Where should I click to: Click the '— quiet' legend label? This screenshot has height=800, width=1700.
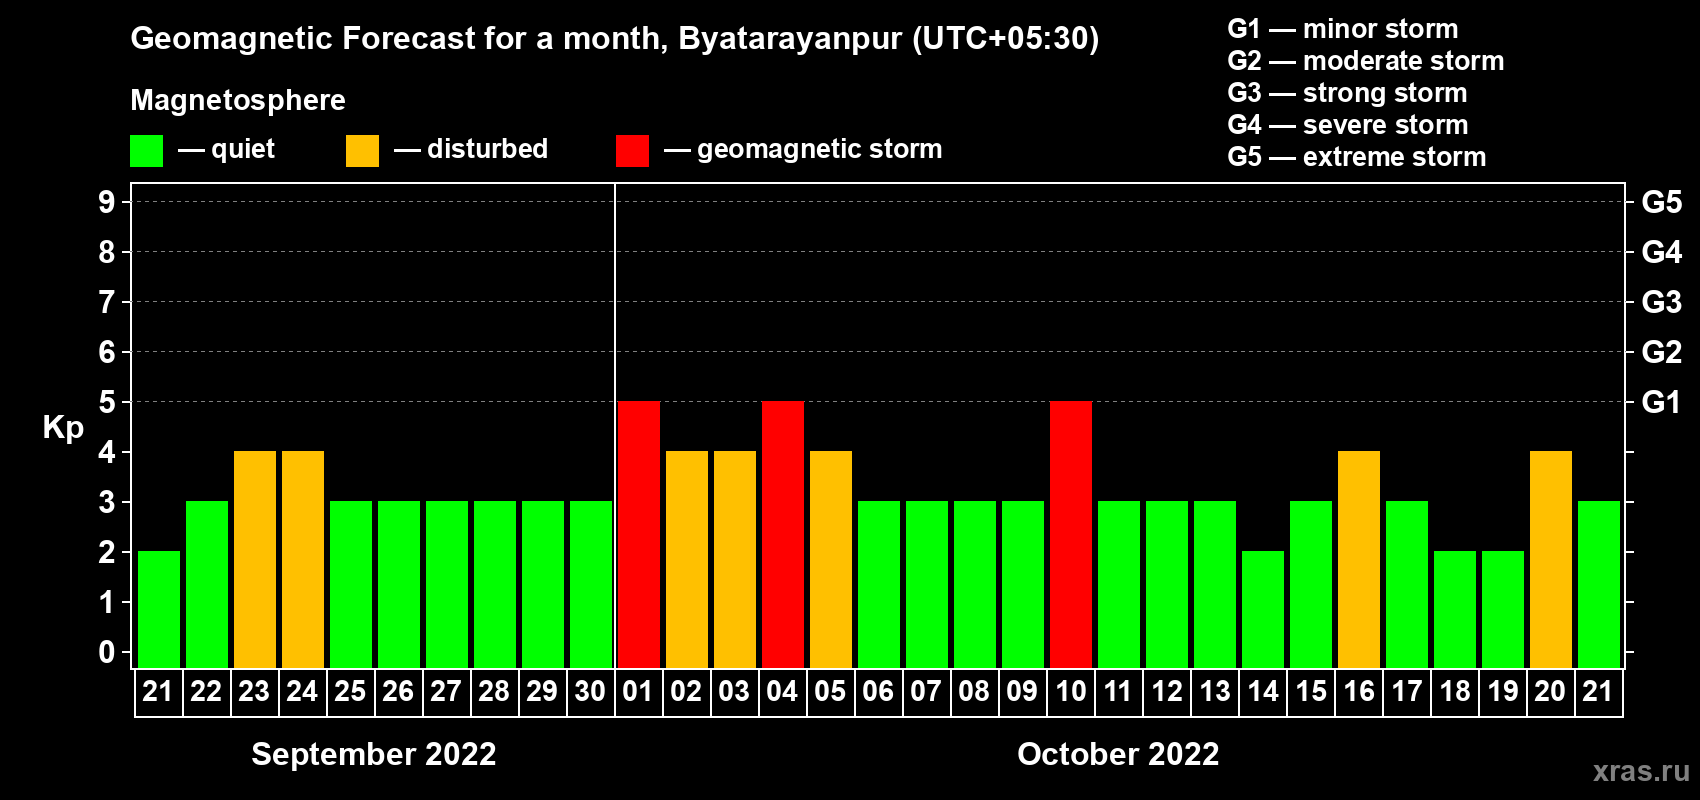pos(226,150)
